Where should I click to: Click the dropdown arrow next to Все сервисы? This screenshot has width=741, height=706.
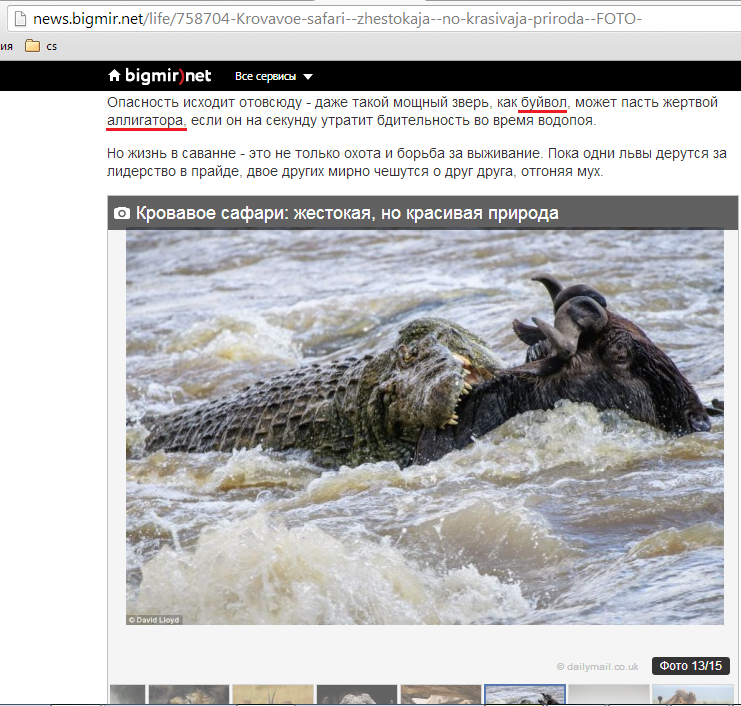(308, 77)
